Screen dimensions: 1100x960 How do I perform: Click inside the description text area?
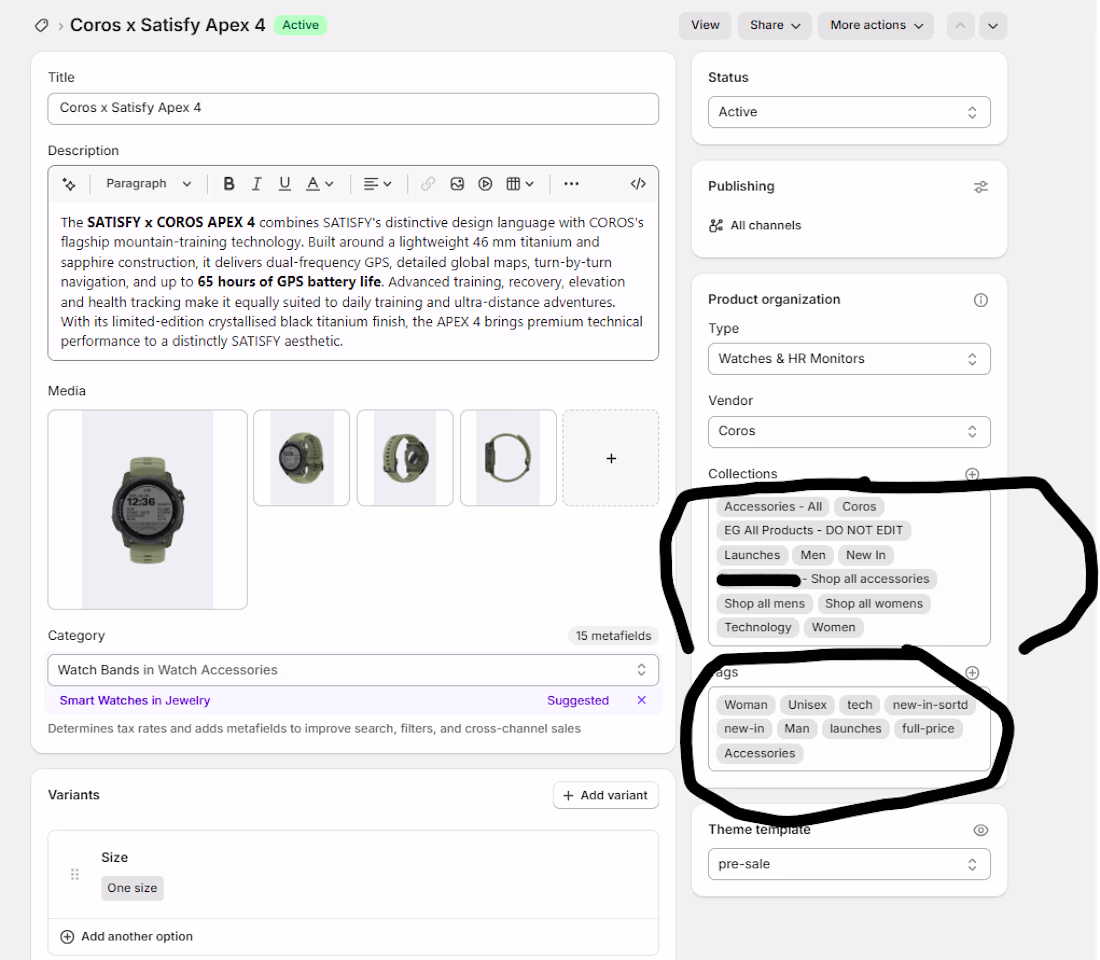point(353,281)
